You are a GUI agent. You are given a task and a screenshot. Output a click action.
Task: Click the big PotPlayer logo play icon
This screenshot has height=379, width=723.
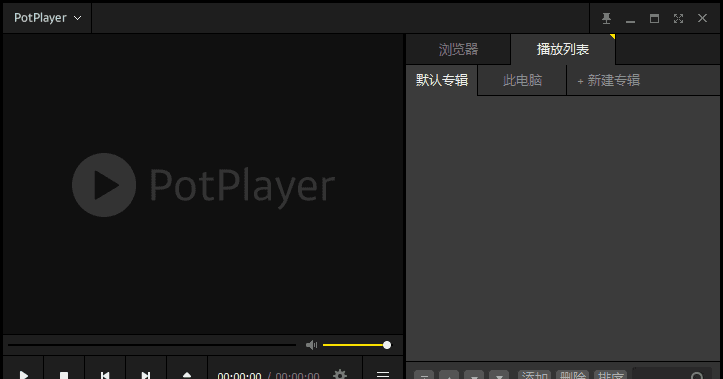point(104,185)
